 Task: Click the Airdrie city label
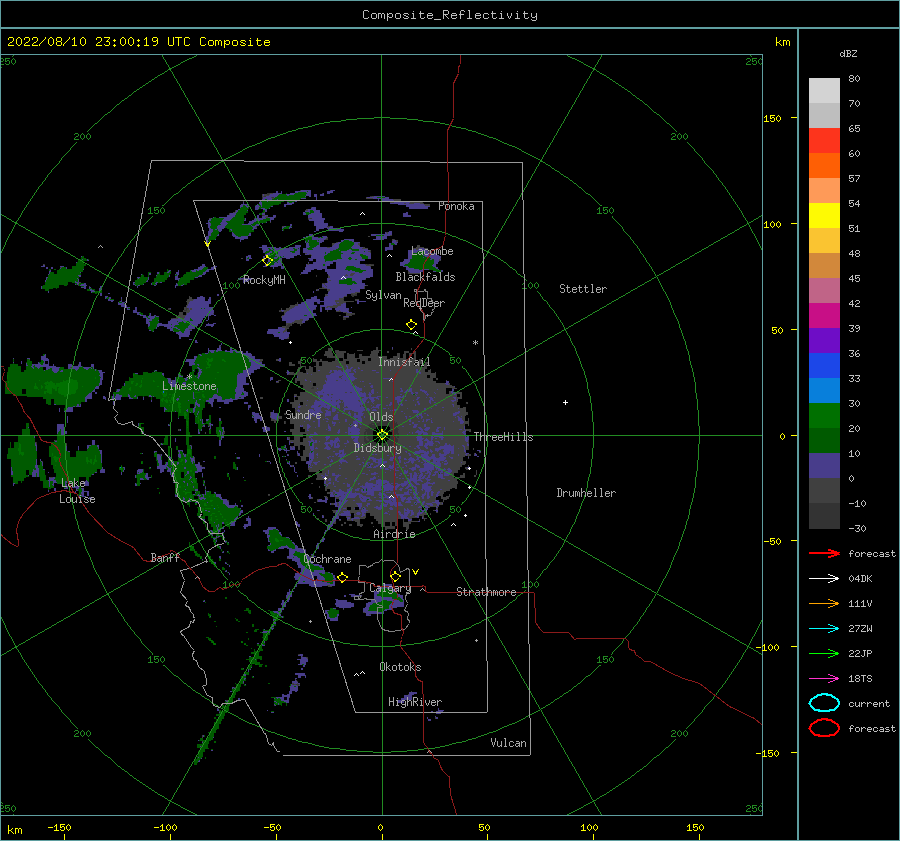tap(394, 534)
